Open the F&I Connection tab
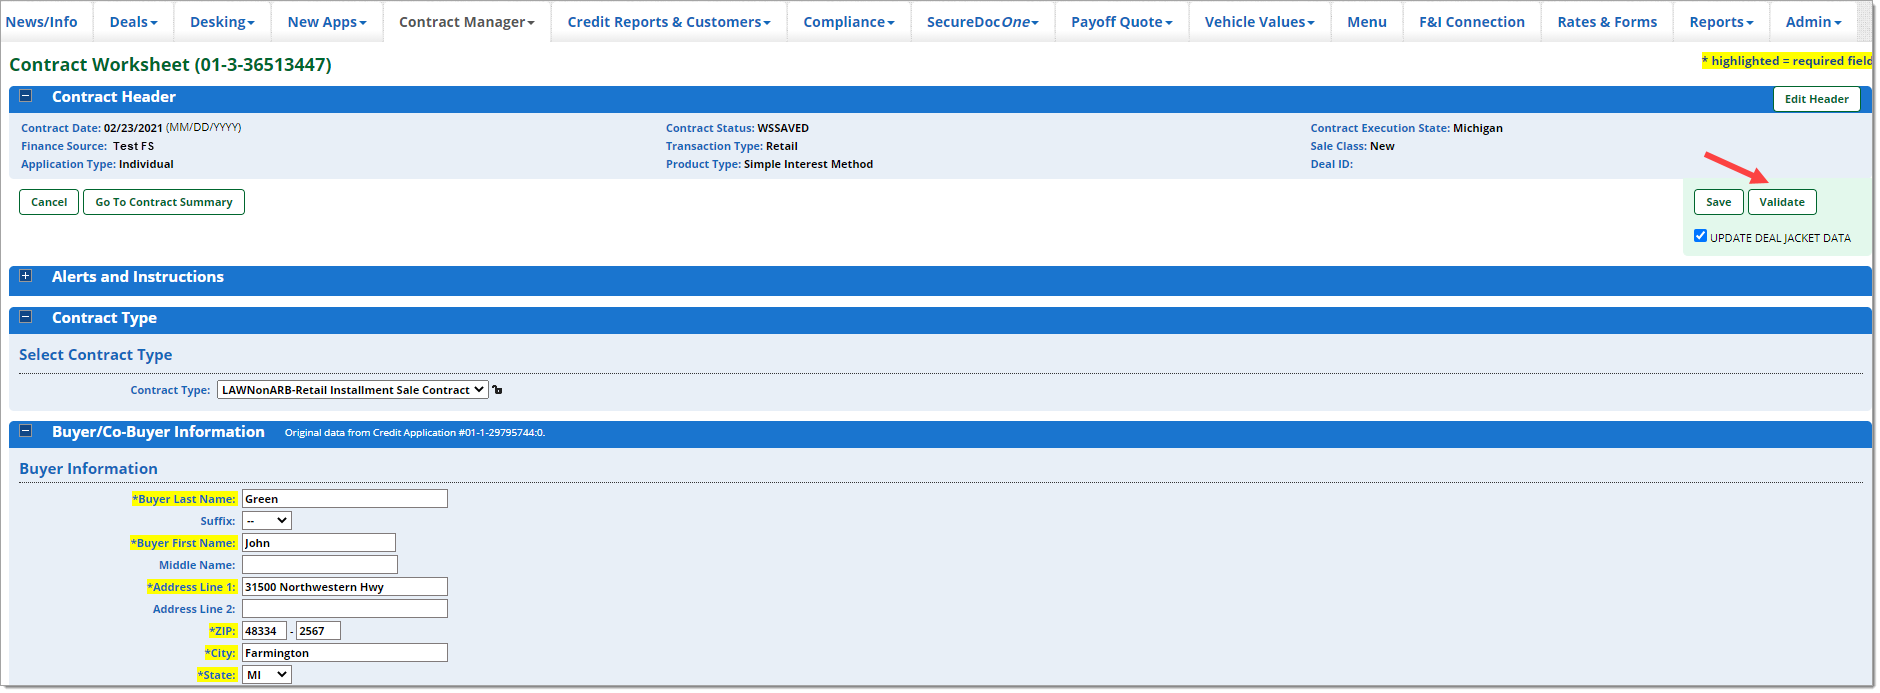The width and height of the screenshot is (1880, 693). [x=1472, y=22]
